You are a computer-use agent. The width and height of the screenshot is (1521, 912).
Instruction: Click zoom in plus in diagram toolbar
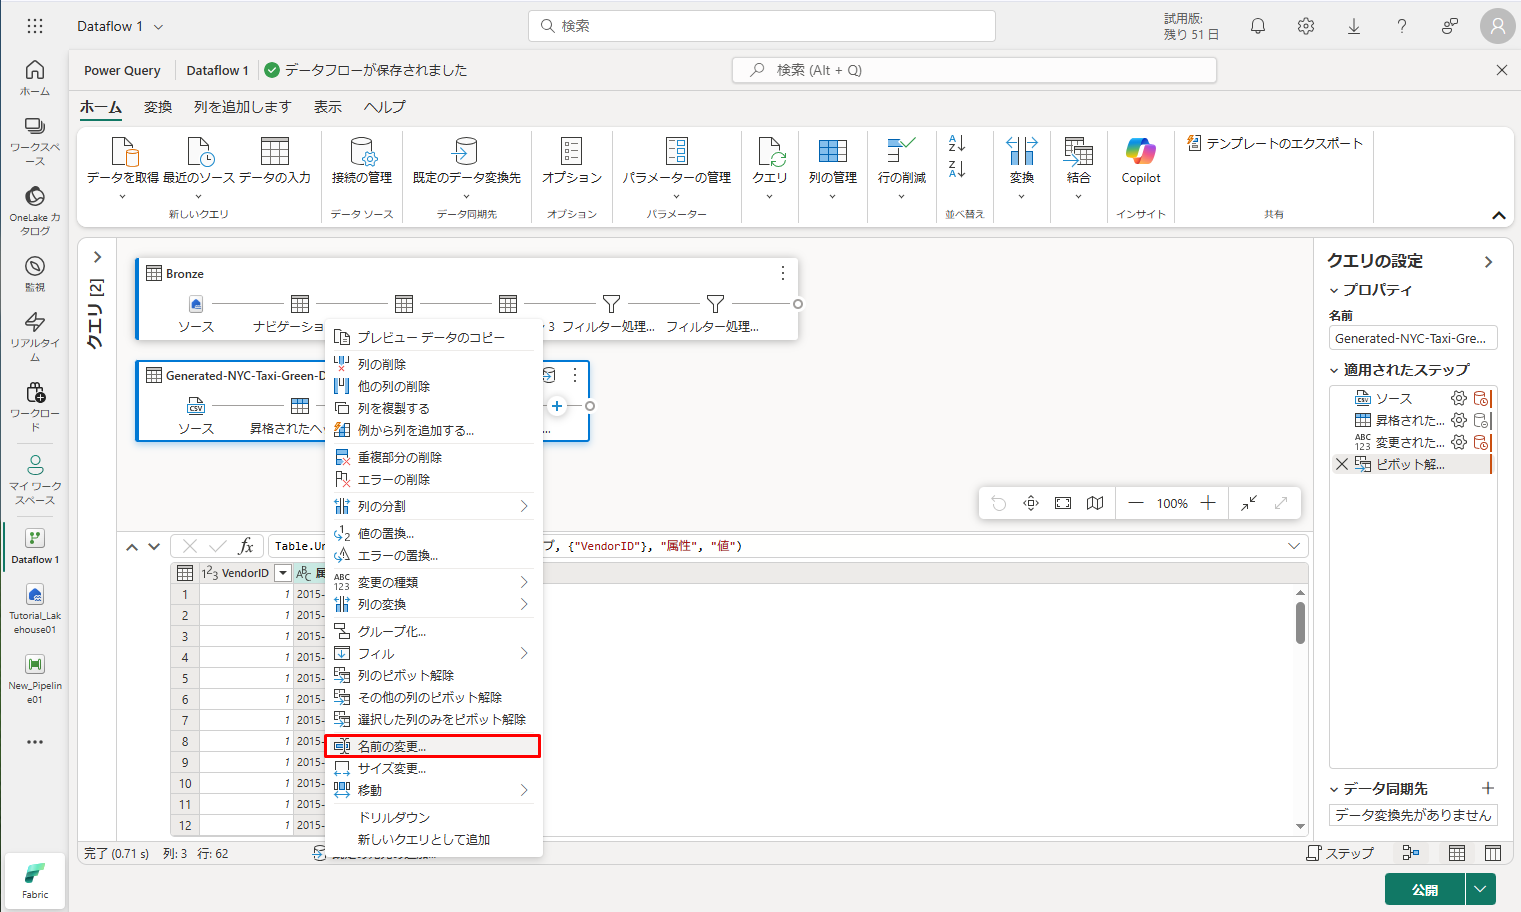[x=1208, y=503]
